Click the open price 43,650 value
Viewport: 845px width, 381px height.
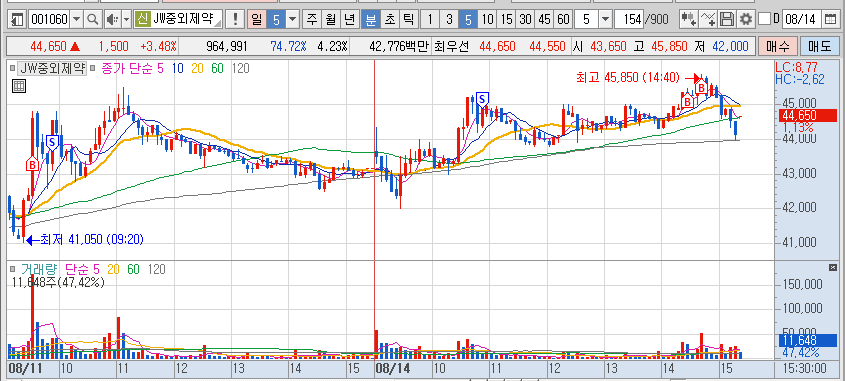click(x=607, y=46)
